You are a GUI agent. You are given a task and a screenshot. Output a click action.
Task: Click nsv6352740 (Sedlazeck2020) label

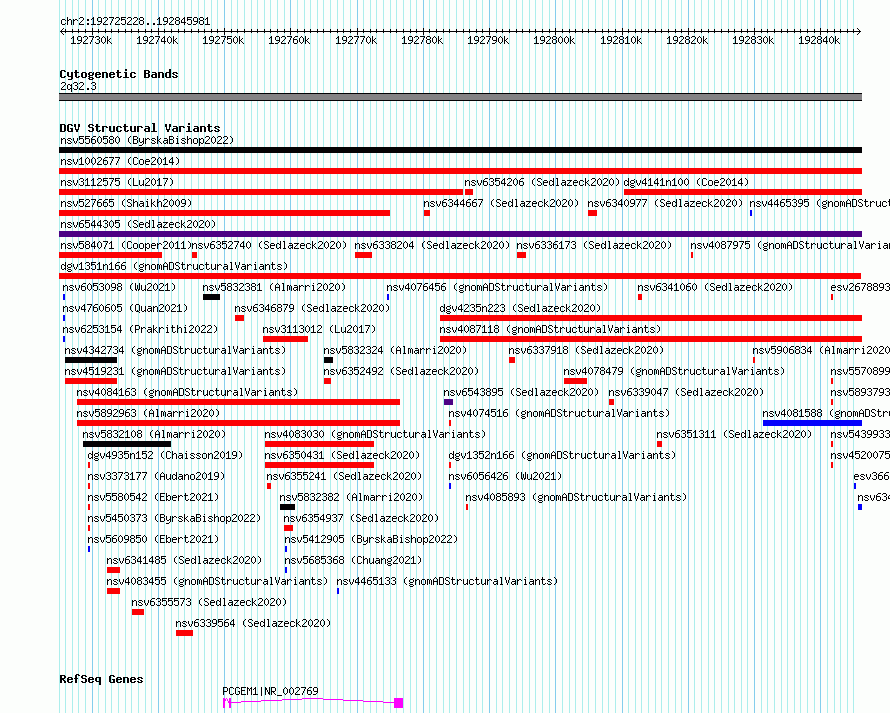[269, 245]
